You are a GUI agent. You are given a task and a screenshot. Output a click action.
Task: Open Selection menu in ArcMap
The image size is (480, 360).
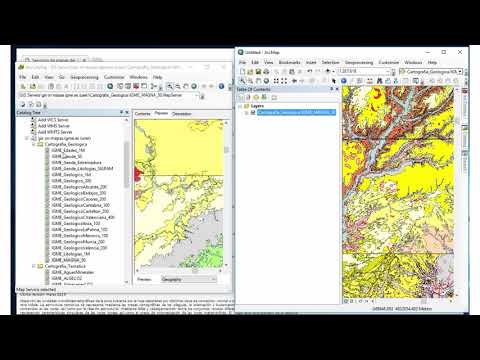click(330, 62)
